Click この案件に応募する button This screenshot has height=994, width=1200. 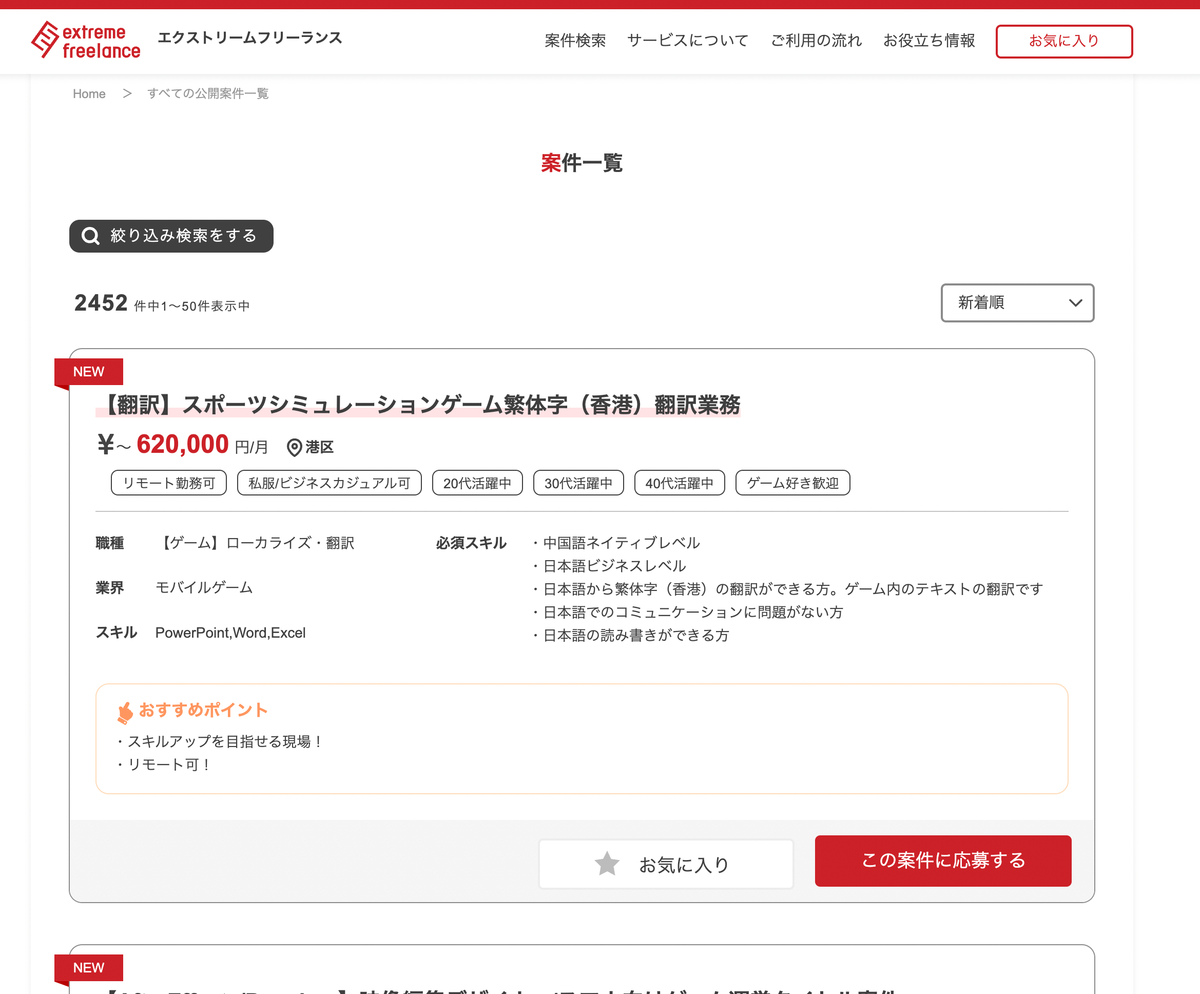(943, 861)
